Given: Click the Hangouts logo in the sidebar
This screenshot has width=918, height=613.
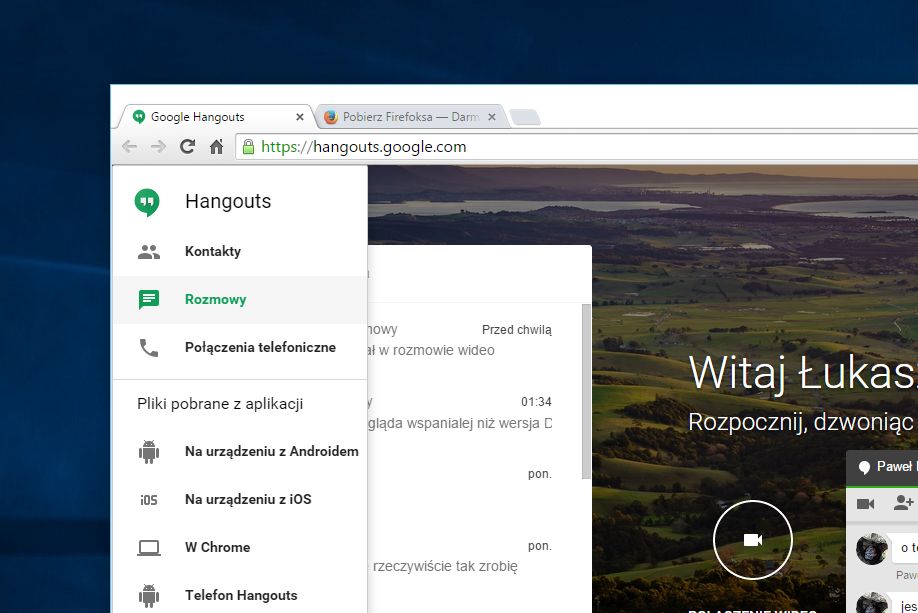Looking at the screenshot, I should click(x=147, y=202).
